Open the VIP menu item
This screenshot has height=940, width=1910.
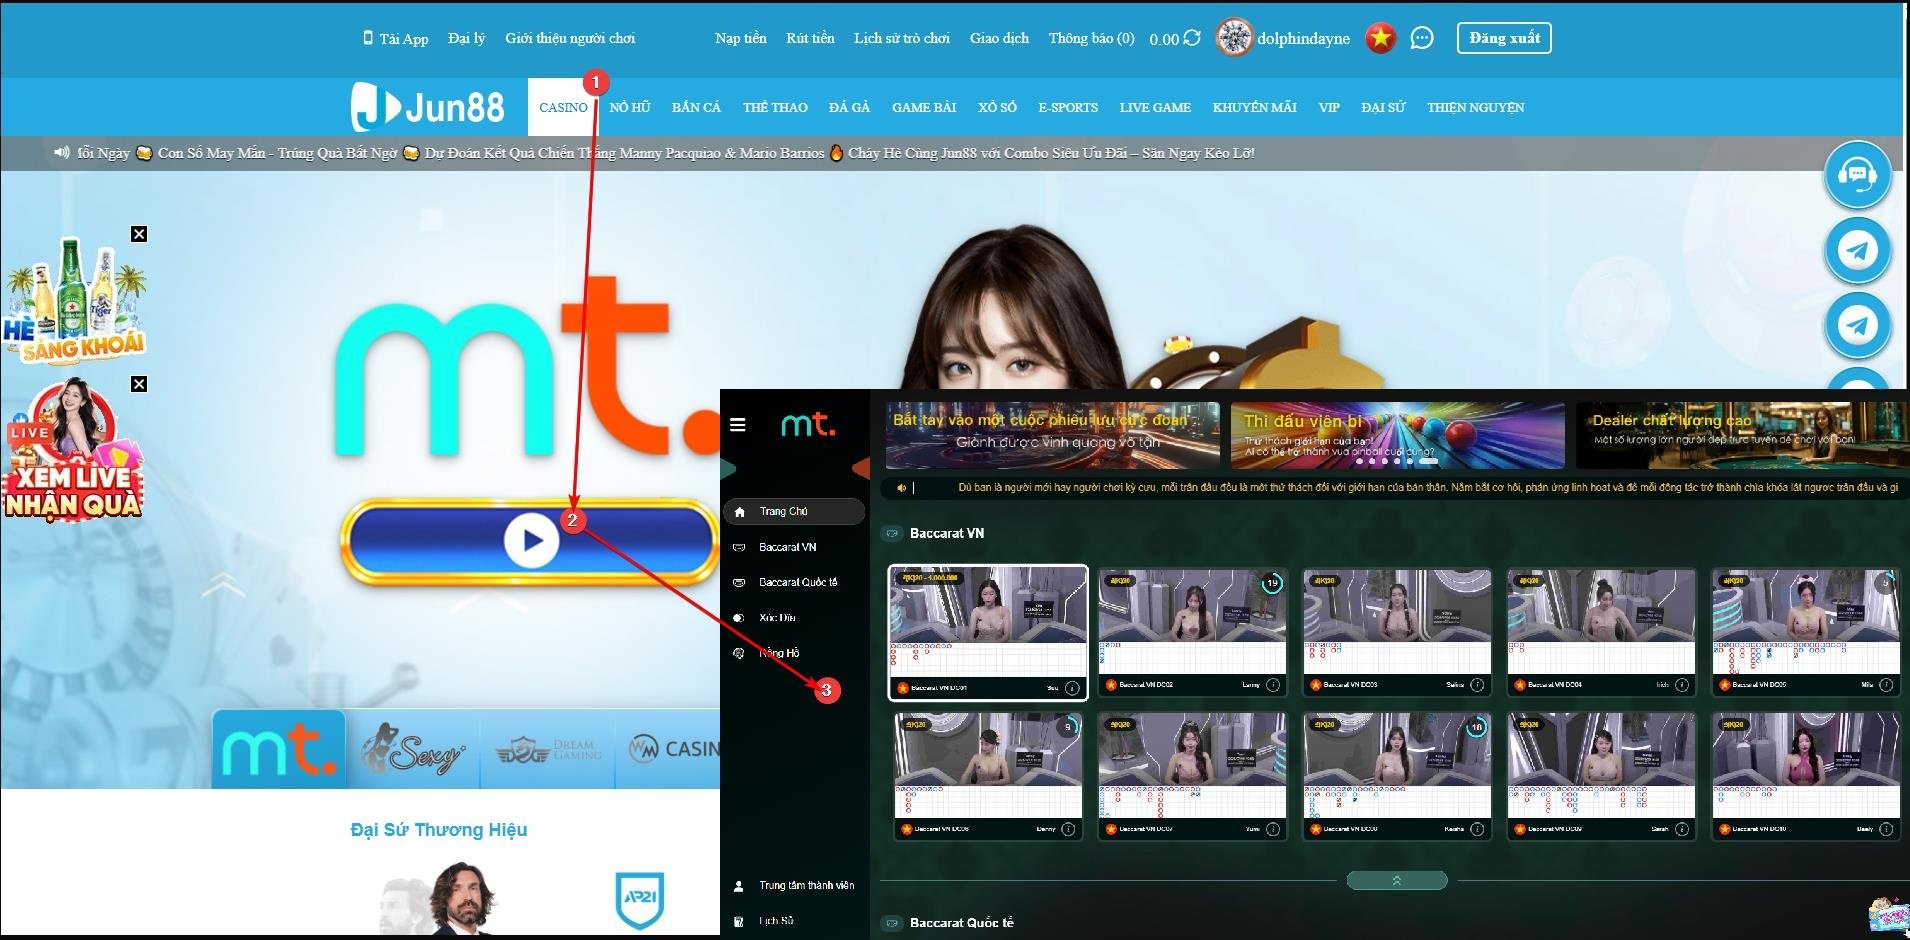pos(1329,107)
